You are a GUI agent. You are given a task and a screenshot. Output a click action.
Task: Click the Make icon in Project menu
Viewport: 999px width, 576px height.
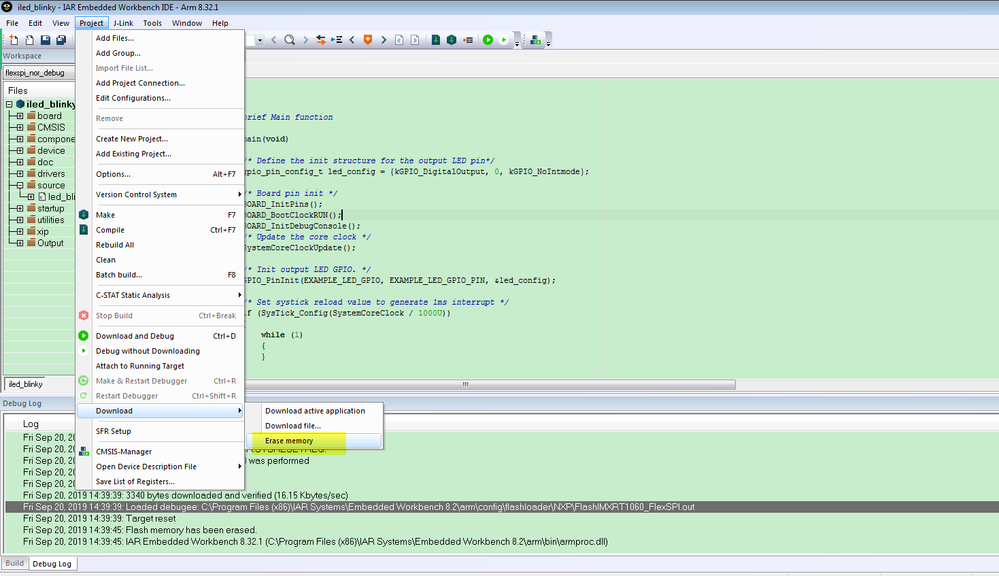point(83,215)
